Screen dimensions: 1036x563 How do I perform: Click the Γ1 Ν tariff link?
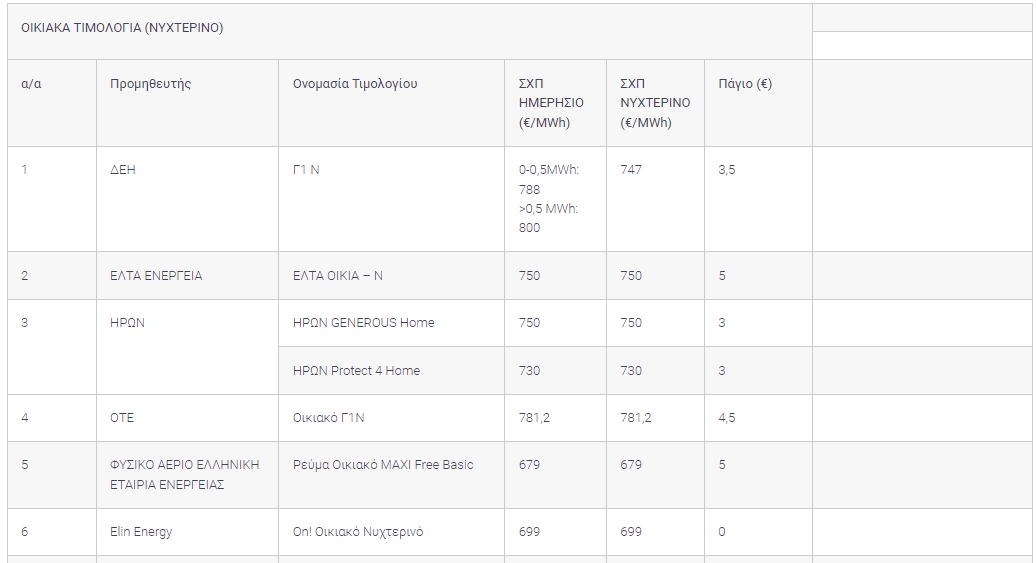coord(306,170)
